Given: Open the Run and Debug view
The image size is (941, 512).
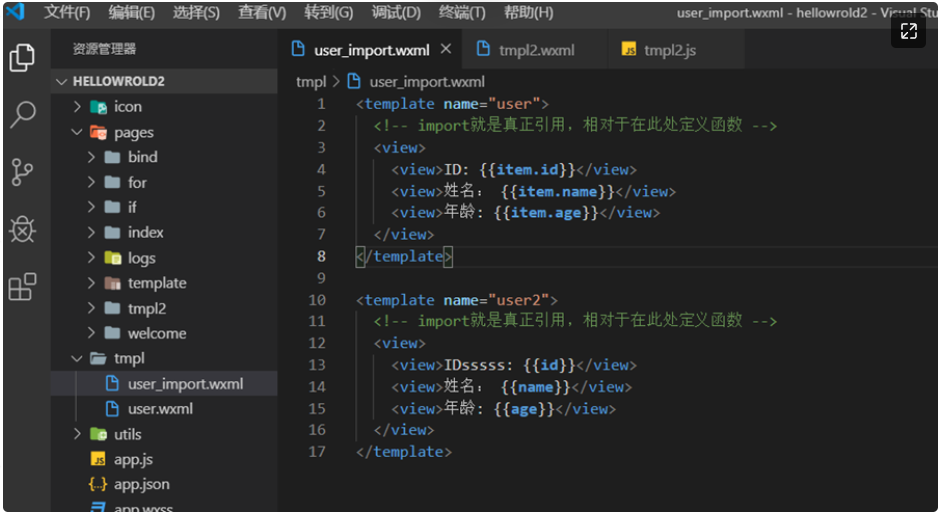Looking at the screenshot, I should [22, 229].
